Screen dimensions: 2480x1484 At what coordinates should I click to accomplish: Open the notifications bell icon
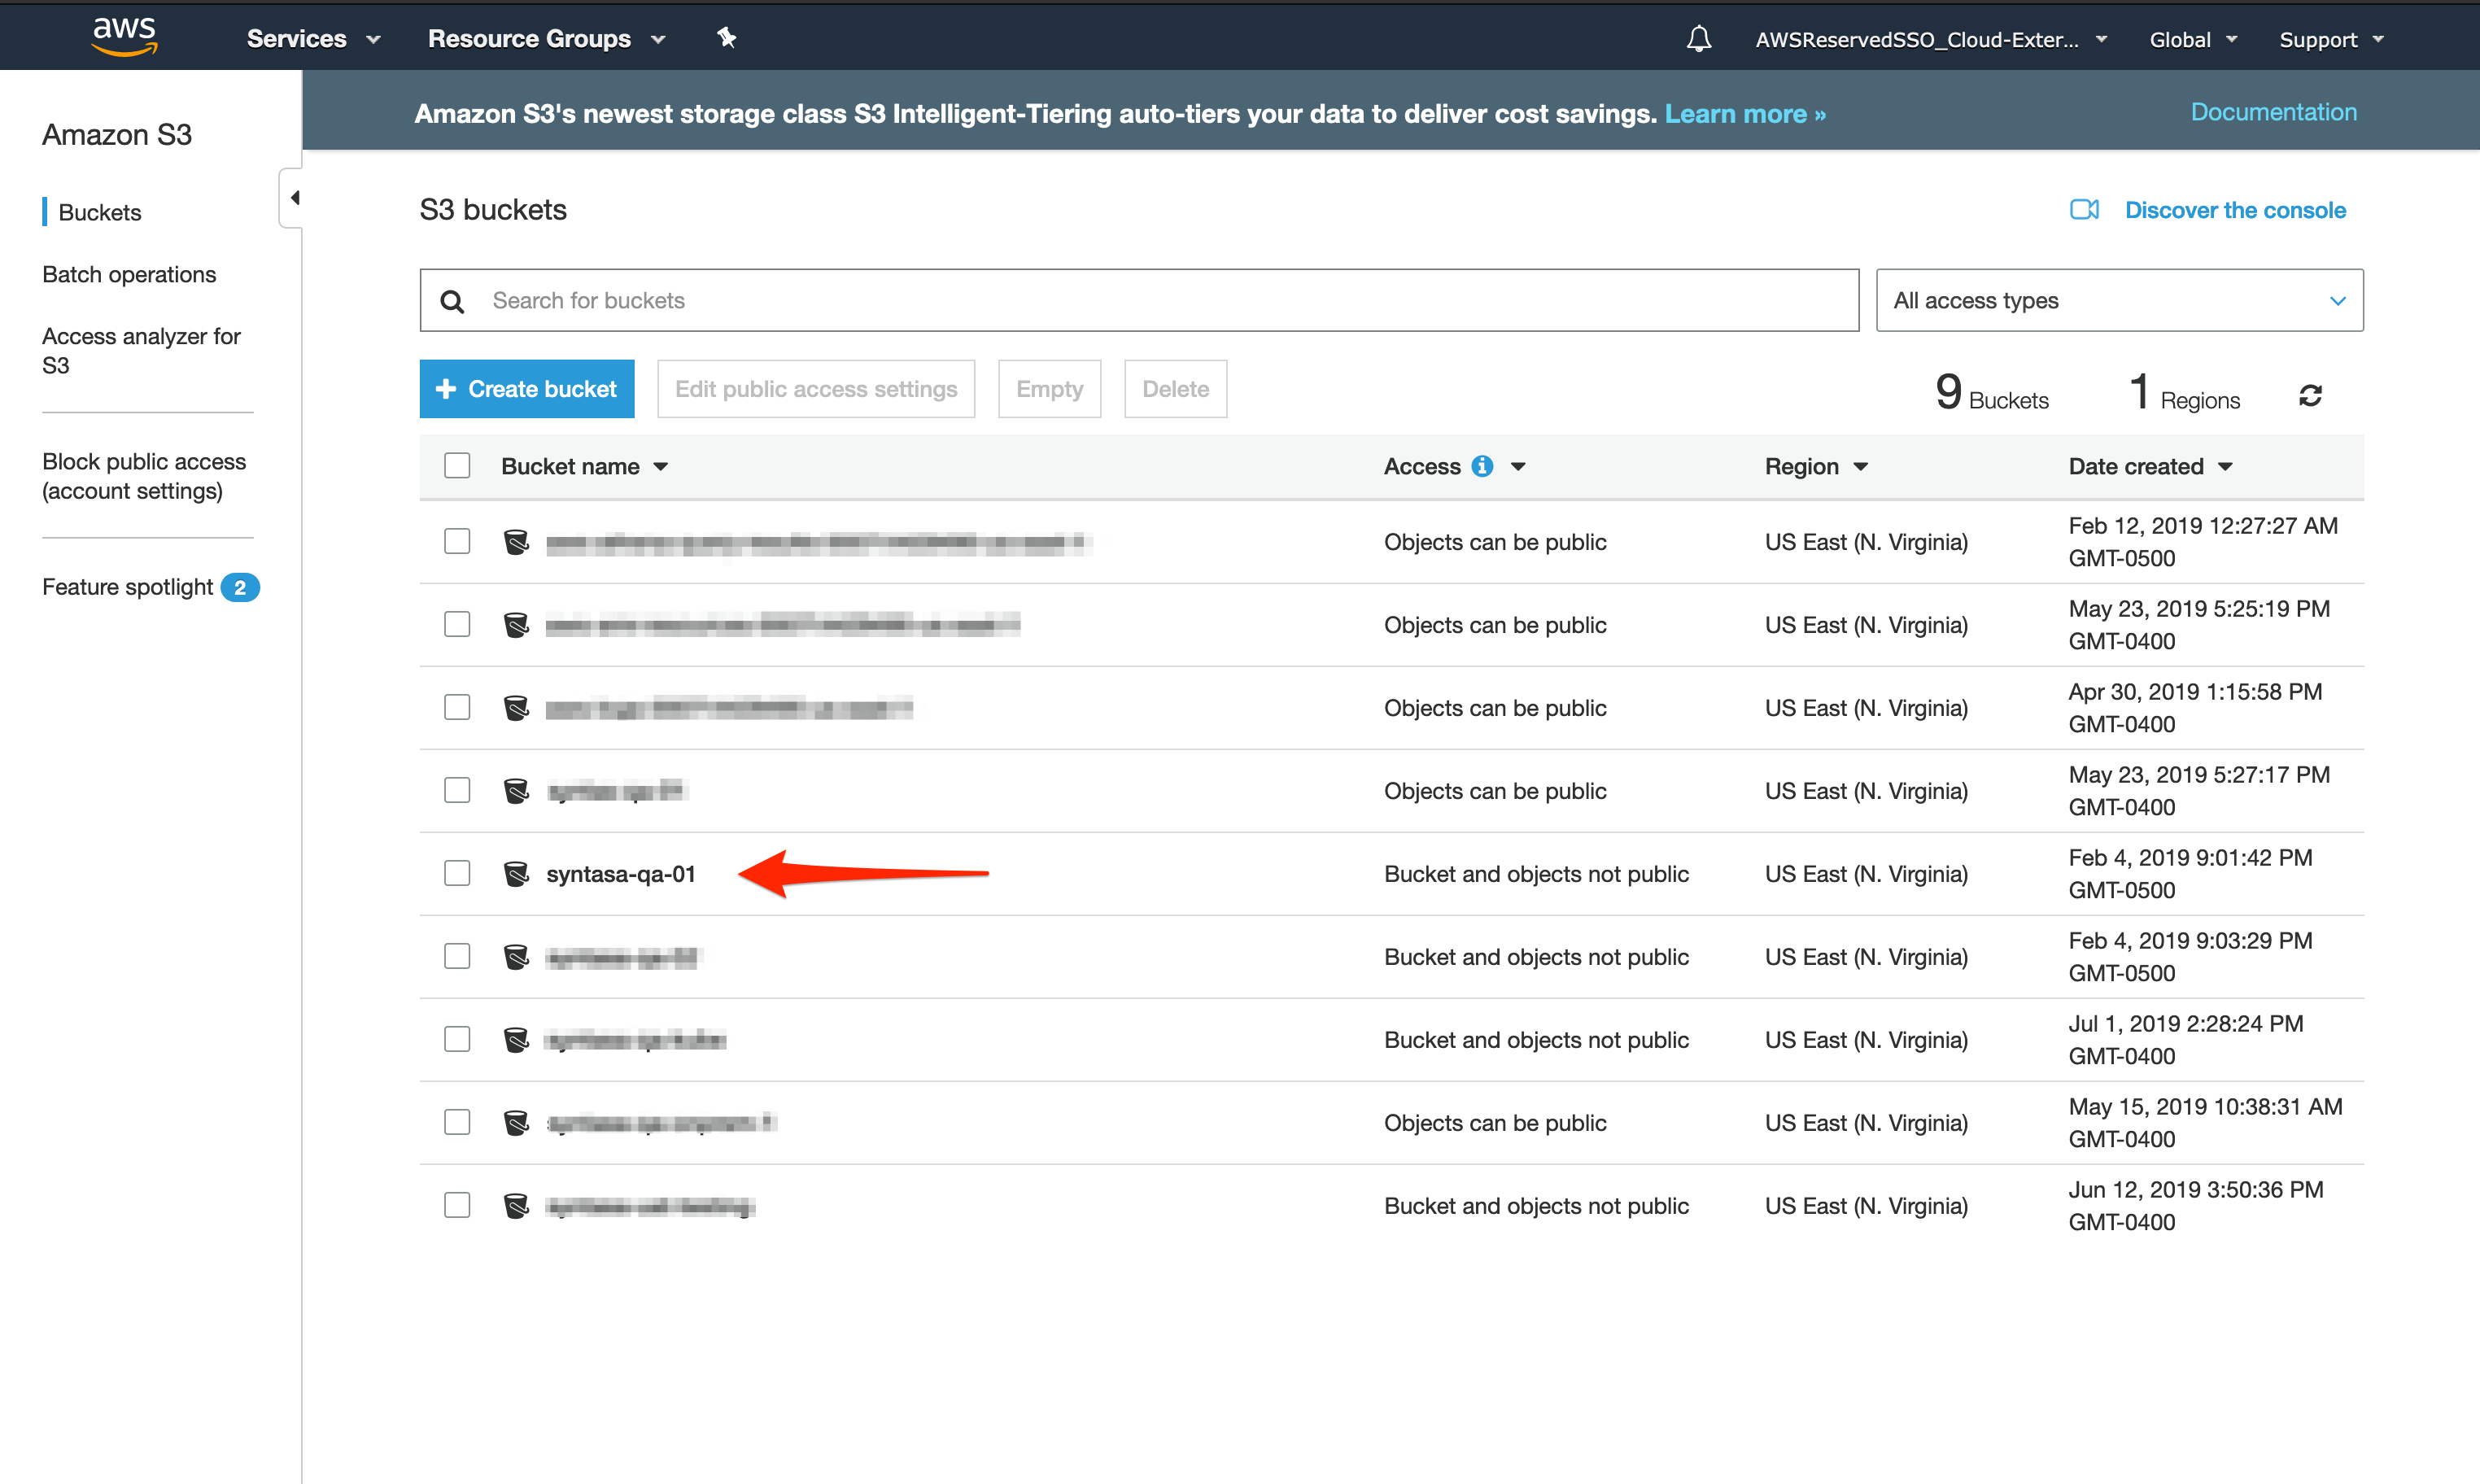pos(1698,39)
